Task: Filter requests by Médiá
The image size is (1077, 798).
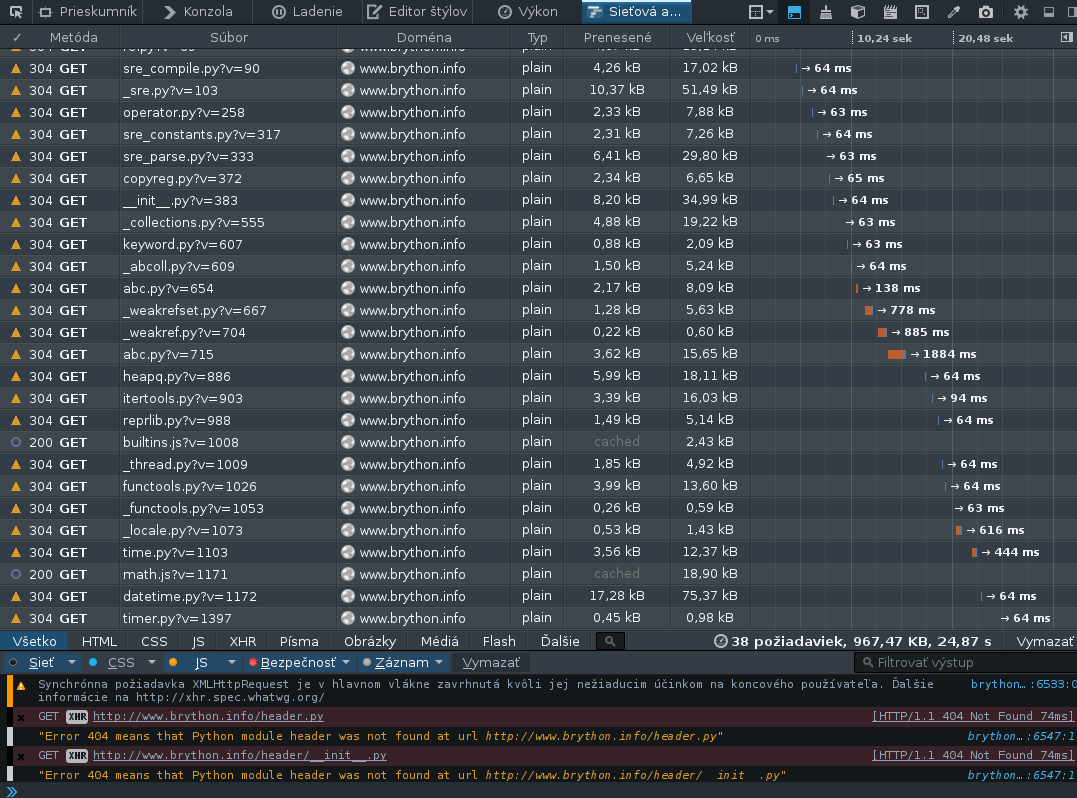Action: tap(440, 641)
